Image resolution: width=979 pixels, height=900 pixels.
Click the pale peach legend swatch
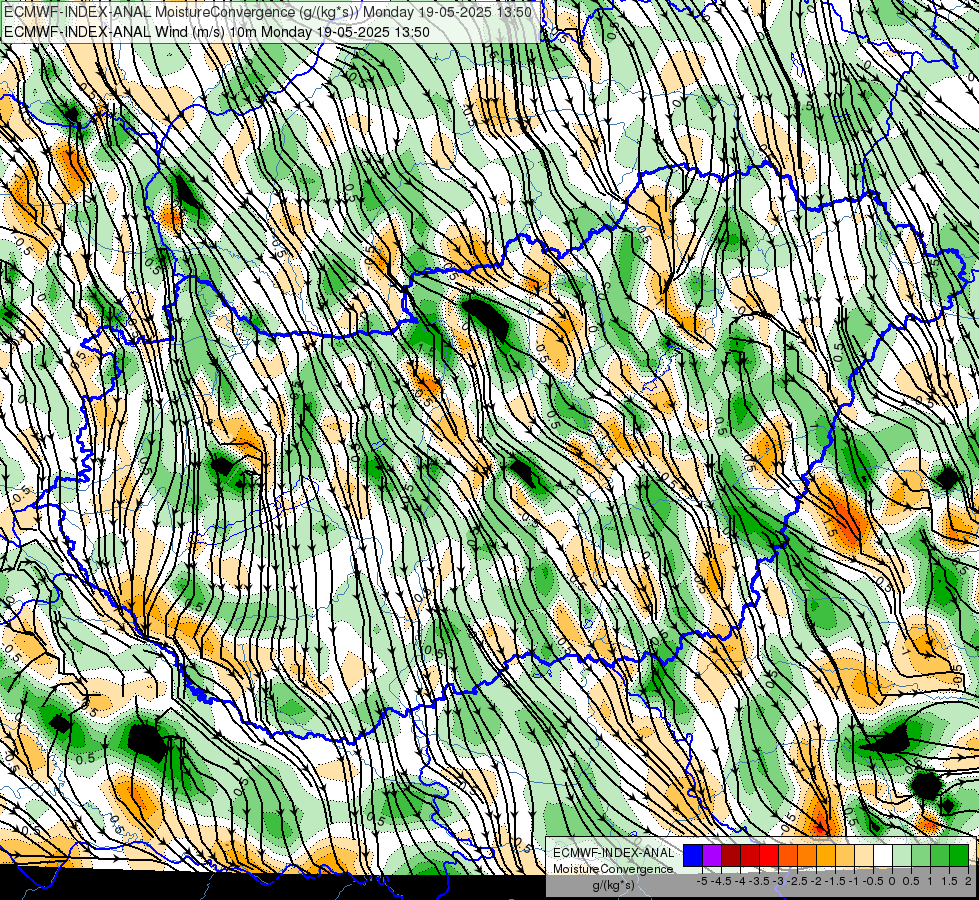[x=864, y=855]
